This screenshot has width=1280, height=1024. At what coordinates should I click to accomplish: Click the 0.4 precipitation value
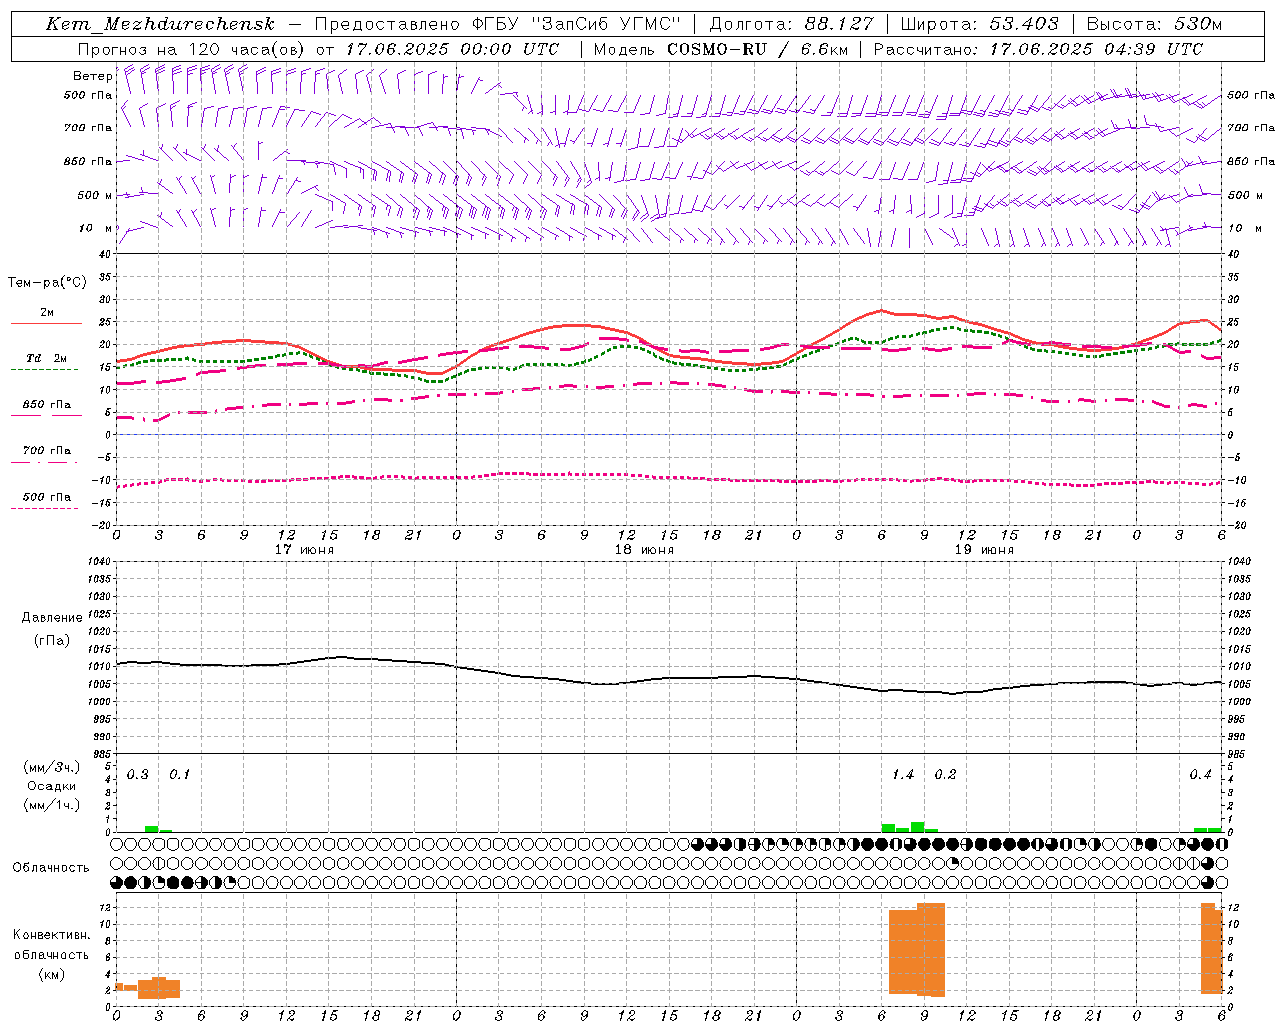coord(1200,775)
